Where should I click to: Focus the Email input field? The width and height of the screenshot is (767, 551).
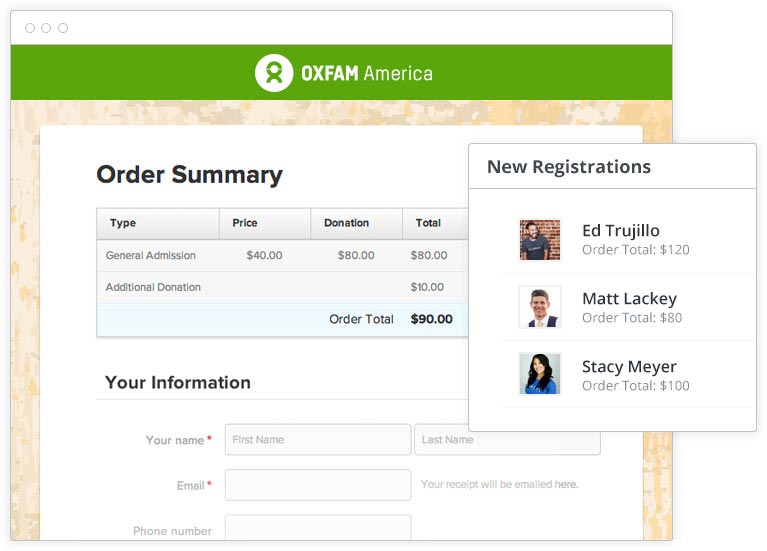click(318, 485)
